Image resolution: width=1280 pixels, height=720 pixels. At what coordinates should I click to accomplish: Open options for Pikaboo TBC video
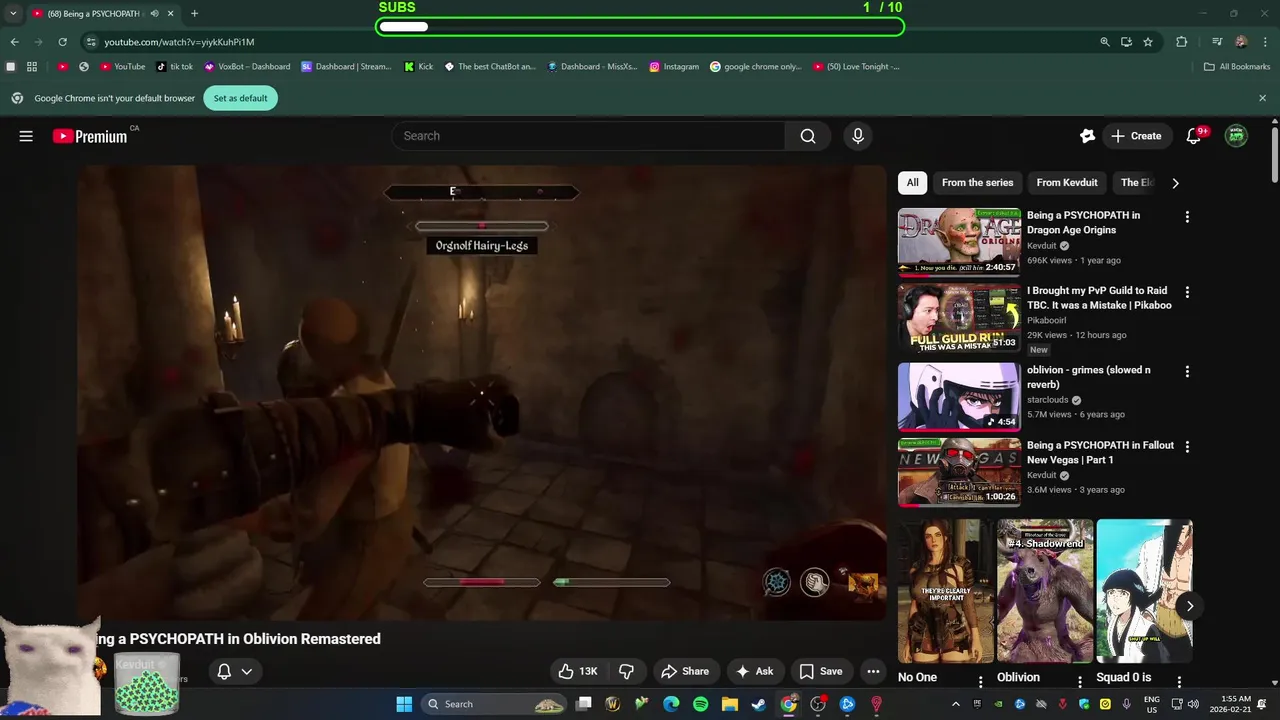[1187, 292]
